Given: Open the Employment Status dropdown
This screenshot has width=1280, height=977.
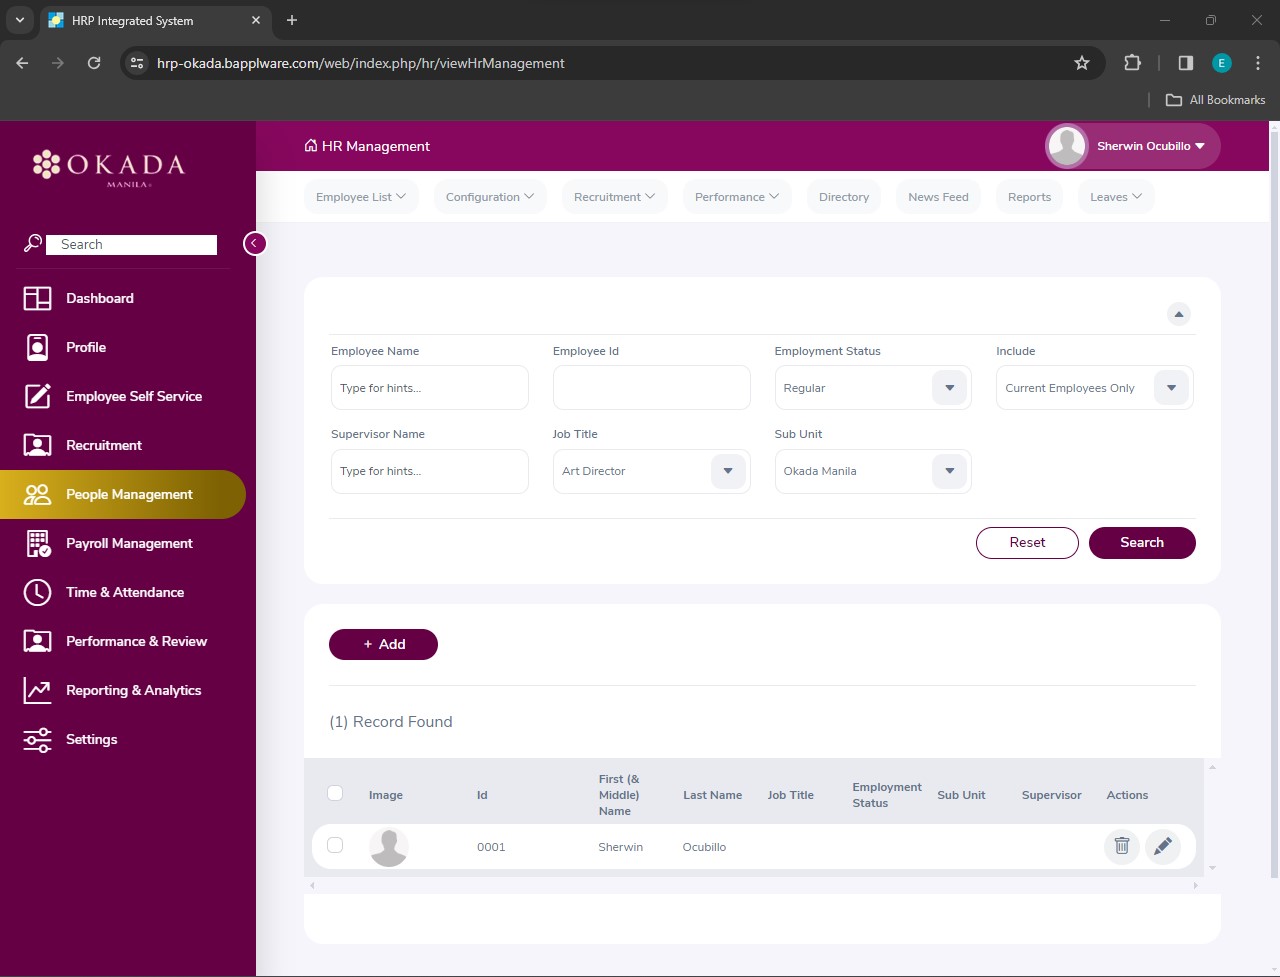Looking at the screenshot, I should coord(949,388).
